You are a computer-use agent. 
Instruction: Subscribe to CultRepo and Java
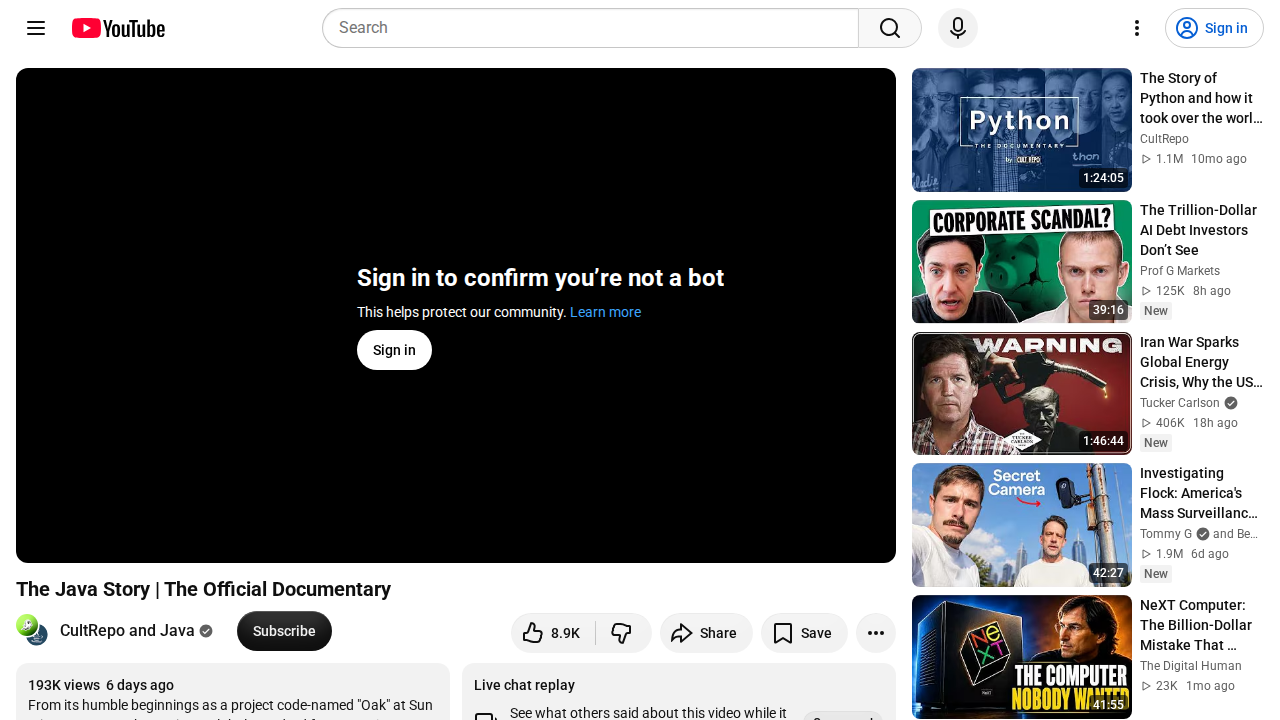(x=284, y=631)
